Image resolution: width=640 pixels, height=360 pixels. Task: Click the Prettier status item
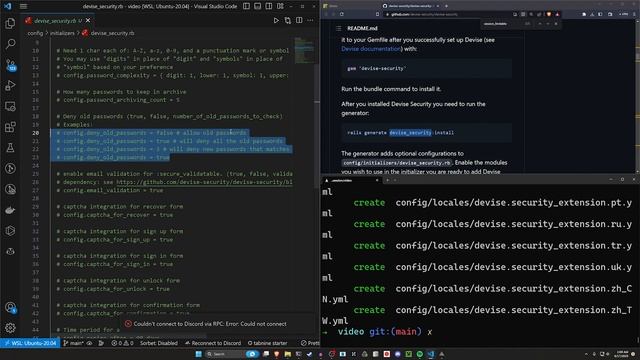(310, 343)
